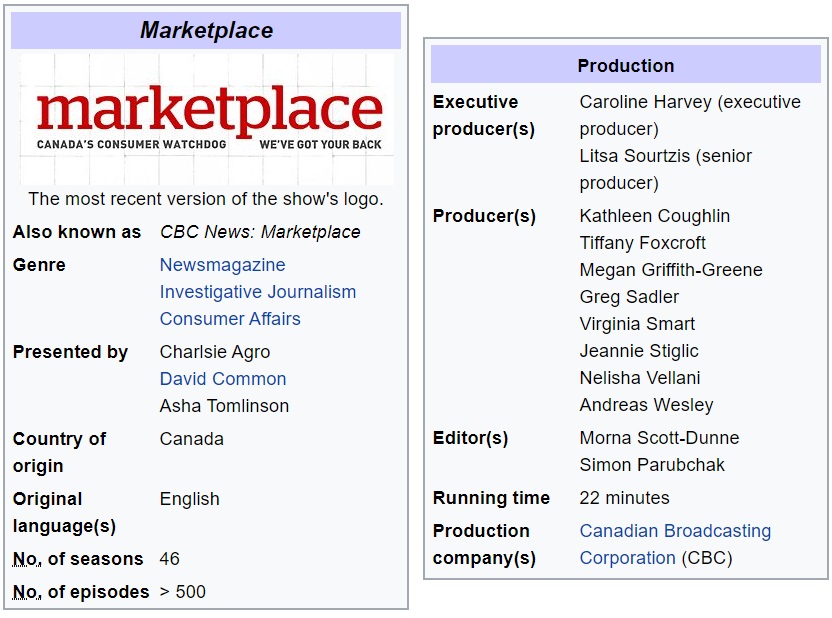Click the 'Presented by' row label
Viewport: 832px width, 618px height.
tap(70, 352)
